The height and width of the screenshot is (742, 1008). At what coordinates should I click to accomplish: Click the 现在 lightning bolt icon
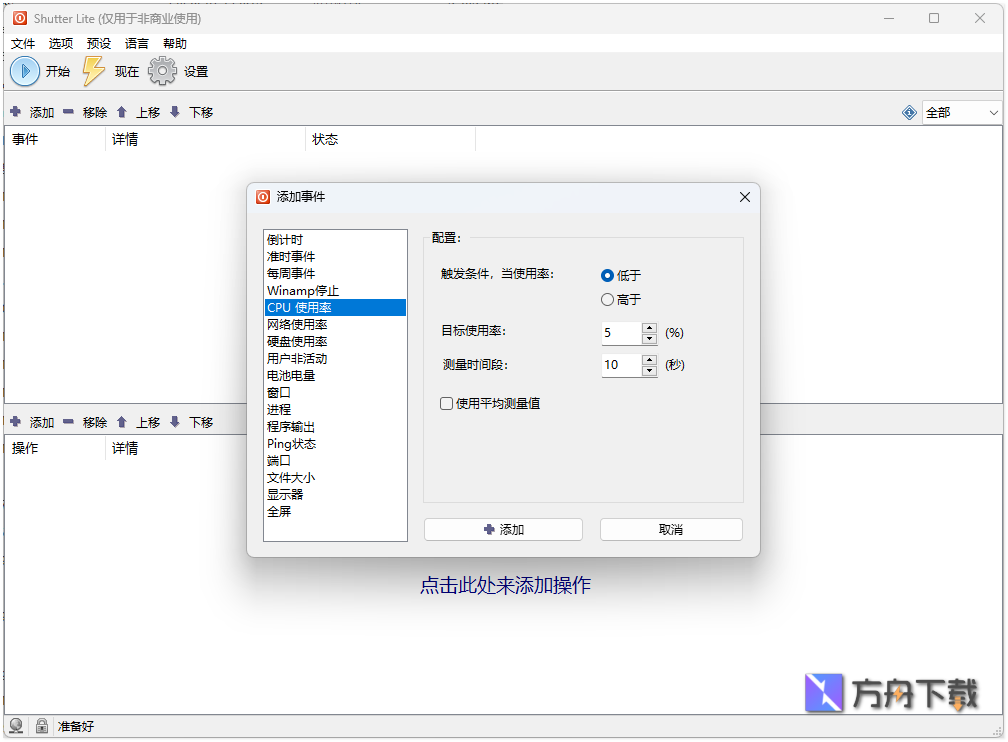pos(93,70)
